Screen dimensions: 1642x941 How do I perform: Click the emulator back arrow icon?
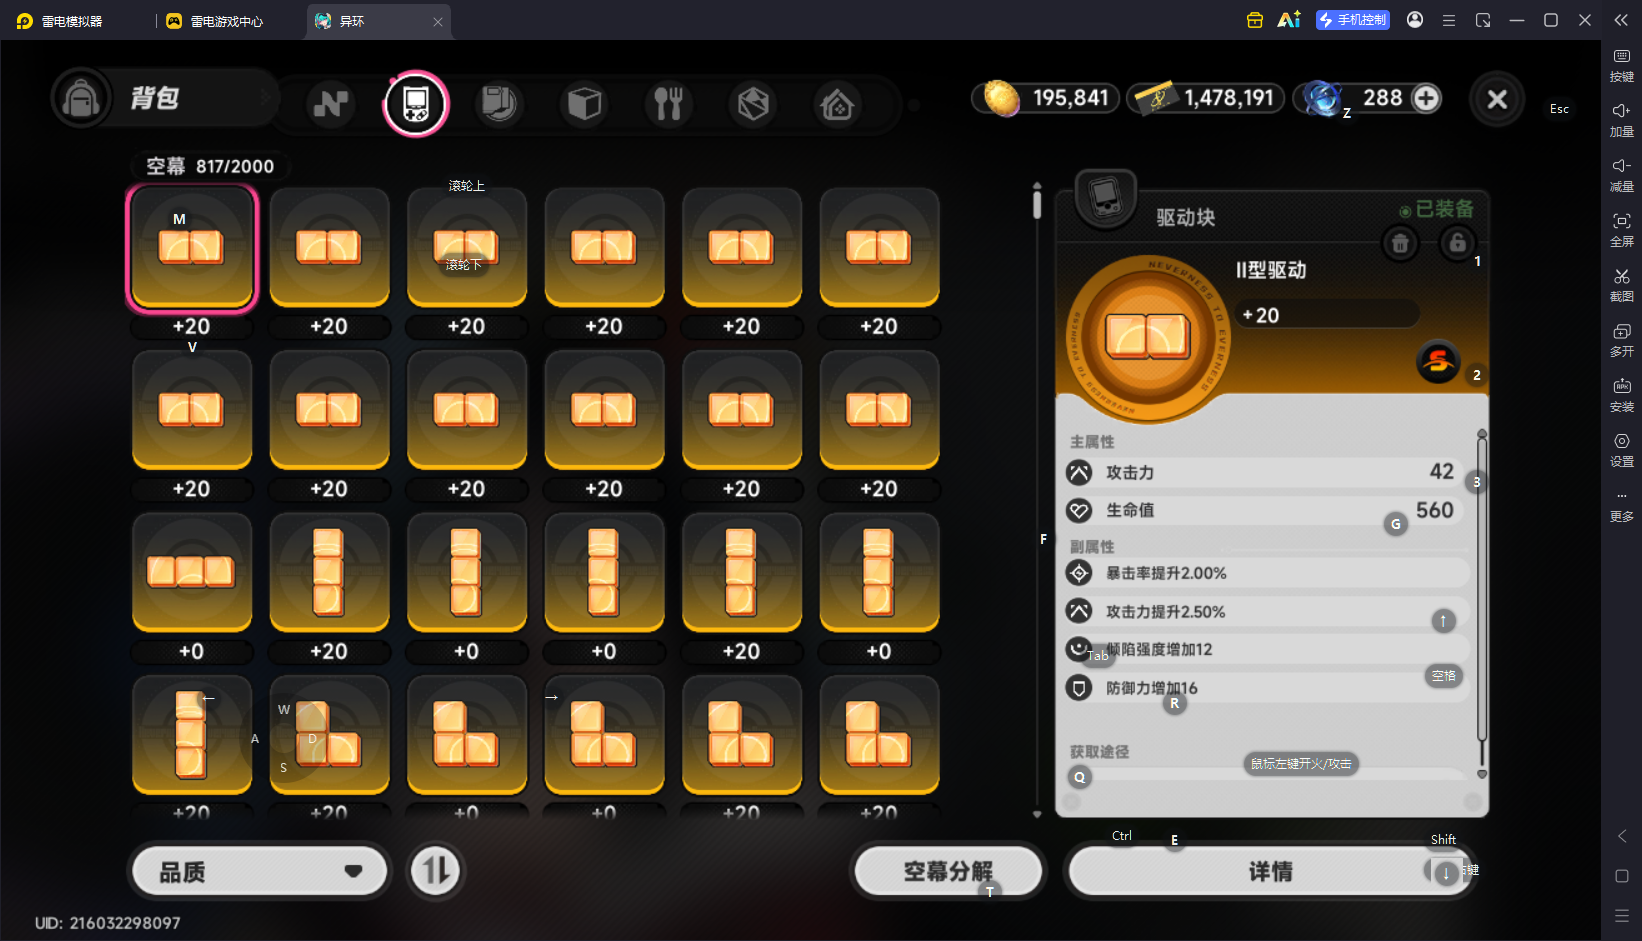pos(1622,836)
